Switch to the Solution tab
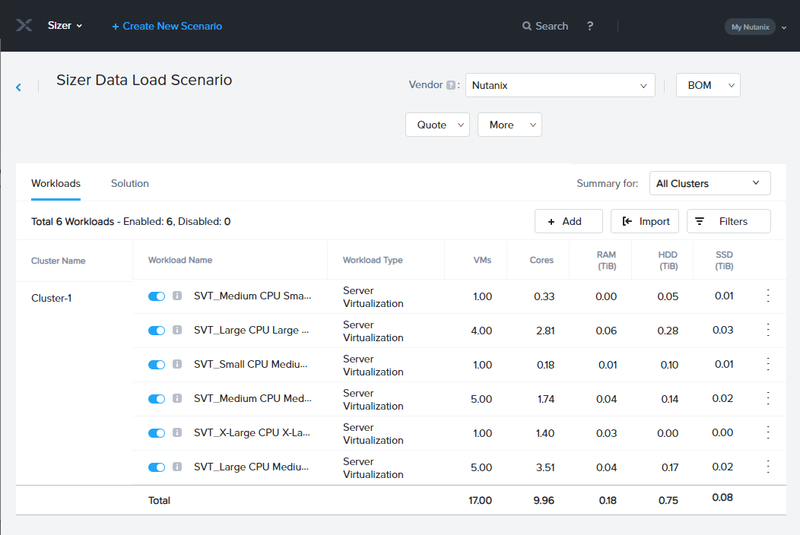Image resolution: width=800 pixels, height=535 pixels. [130, 184]
